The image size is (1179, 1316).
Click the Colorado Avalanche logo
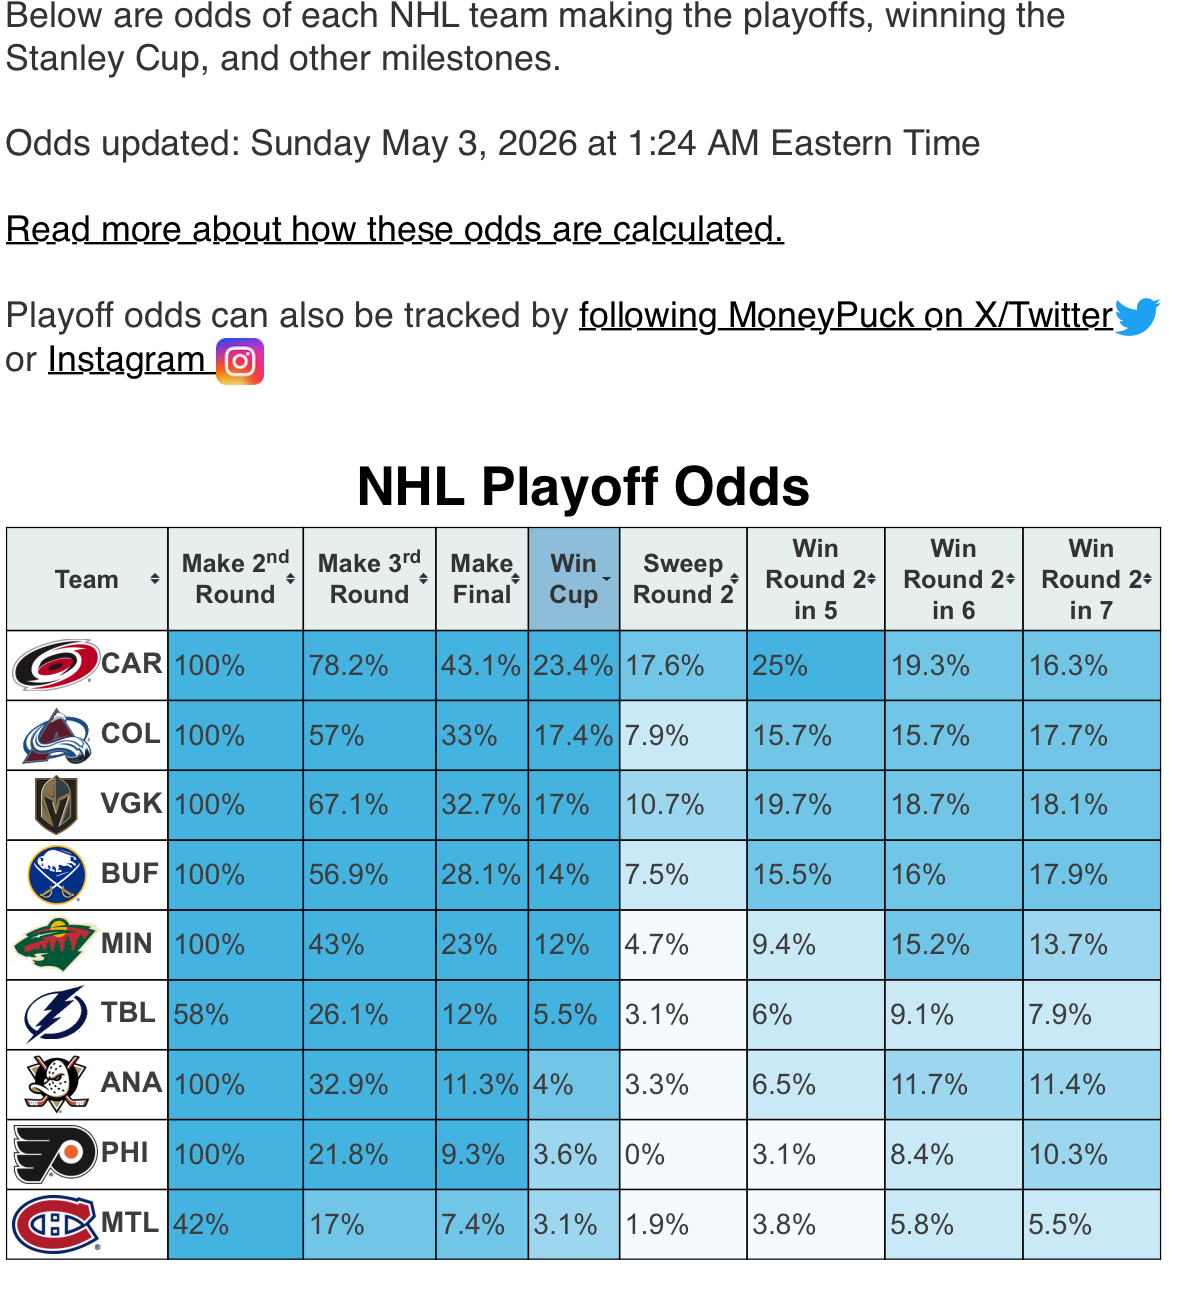click(x=56, y=736)
